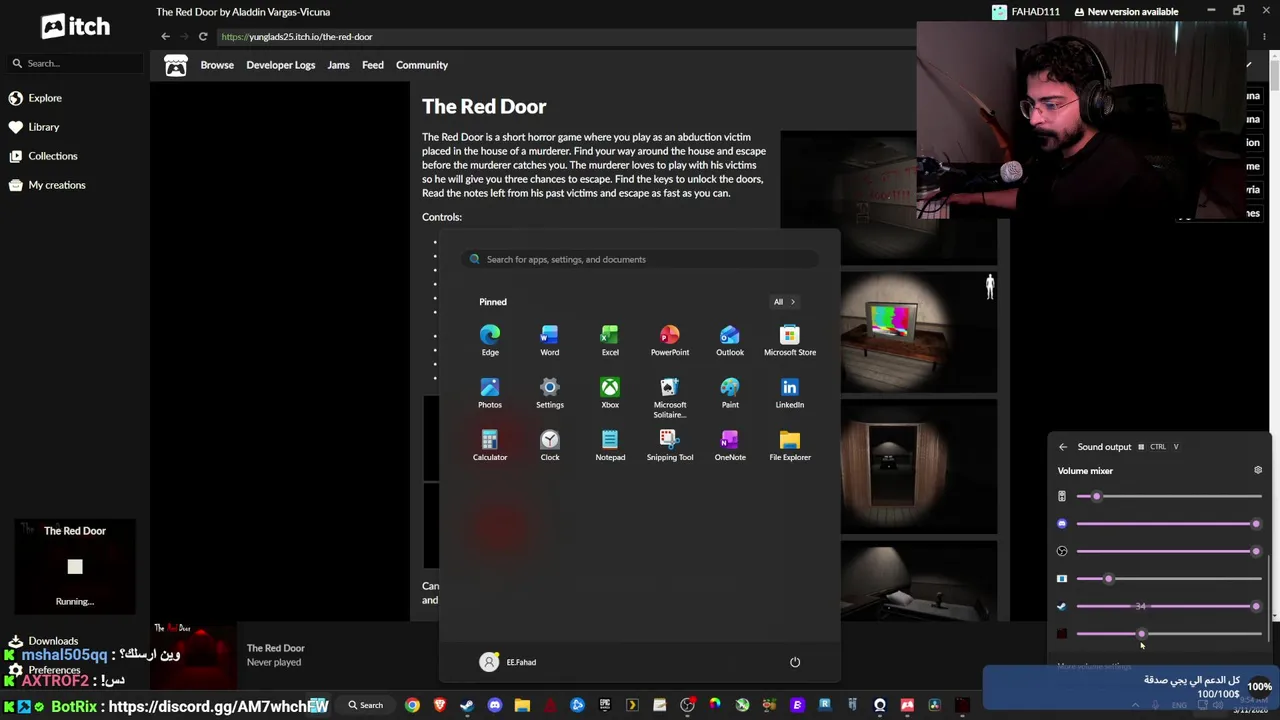Click the Start menu power button
The image size is (1280, 720).
tap(795, 662)
